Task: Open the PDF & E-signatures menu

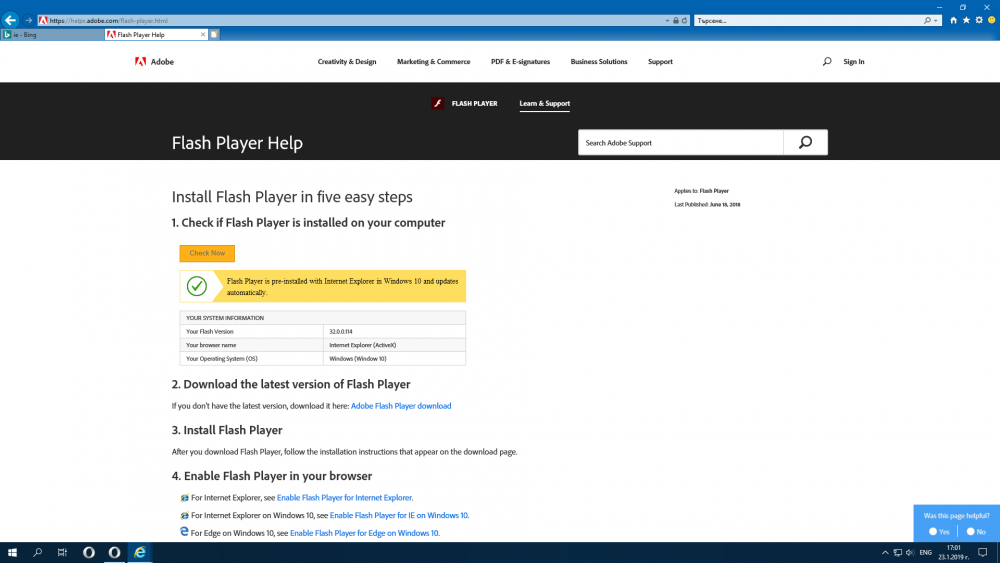Action: tap(520, 62)
